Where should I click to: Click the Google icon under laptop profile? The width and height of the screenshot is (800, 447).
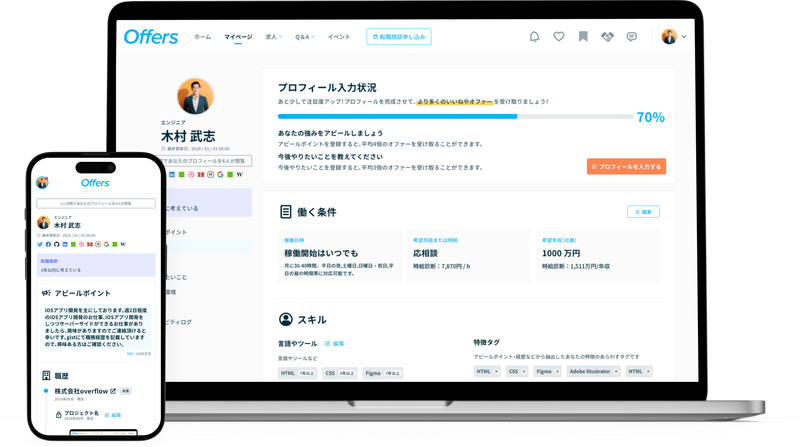tap(220, 175)
